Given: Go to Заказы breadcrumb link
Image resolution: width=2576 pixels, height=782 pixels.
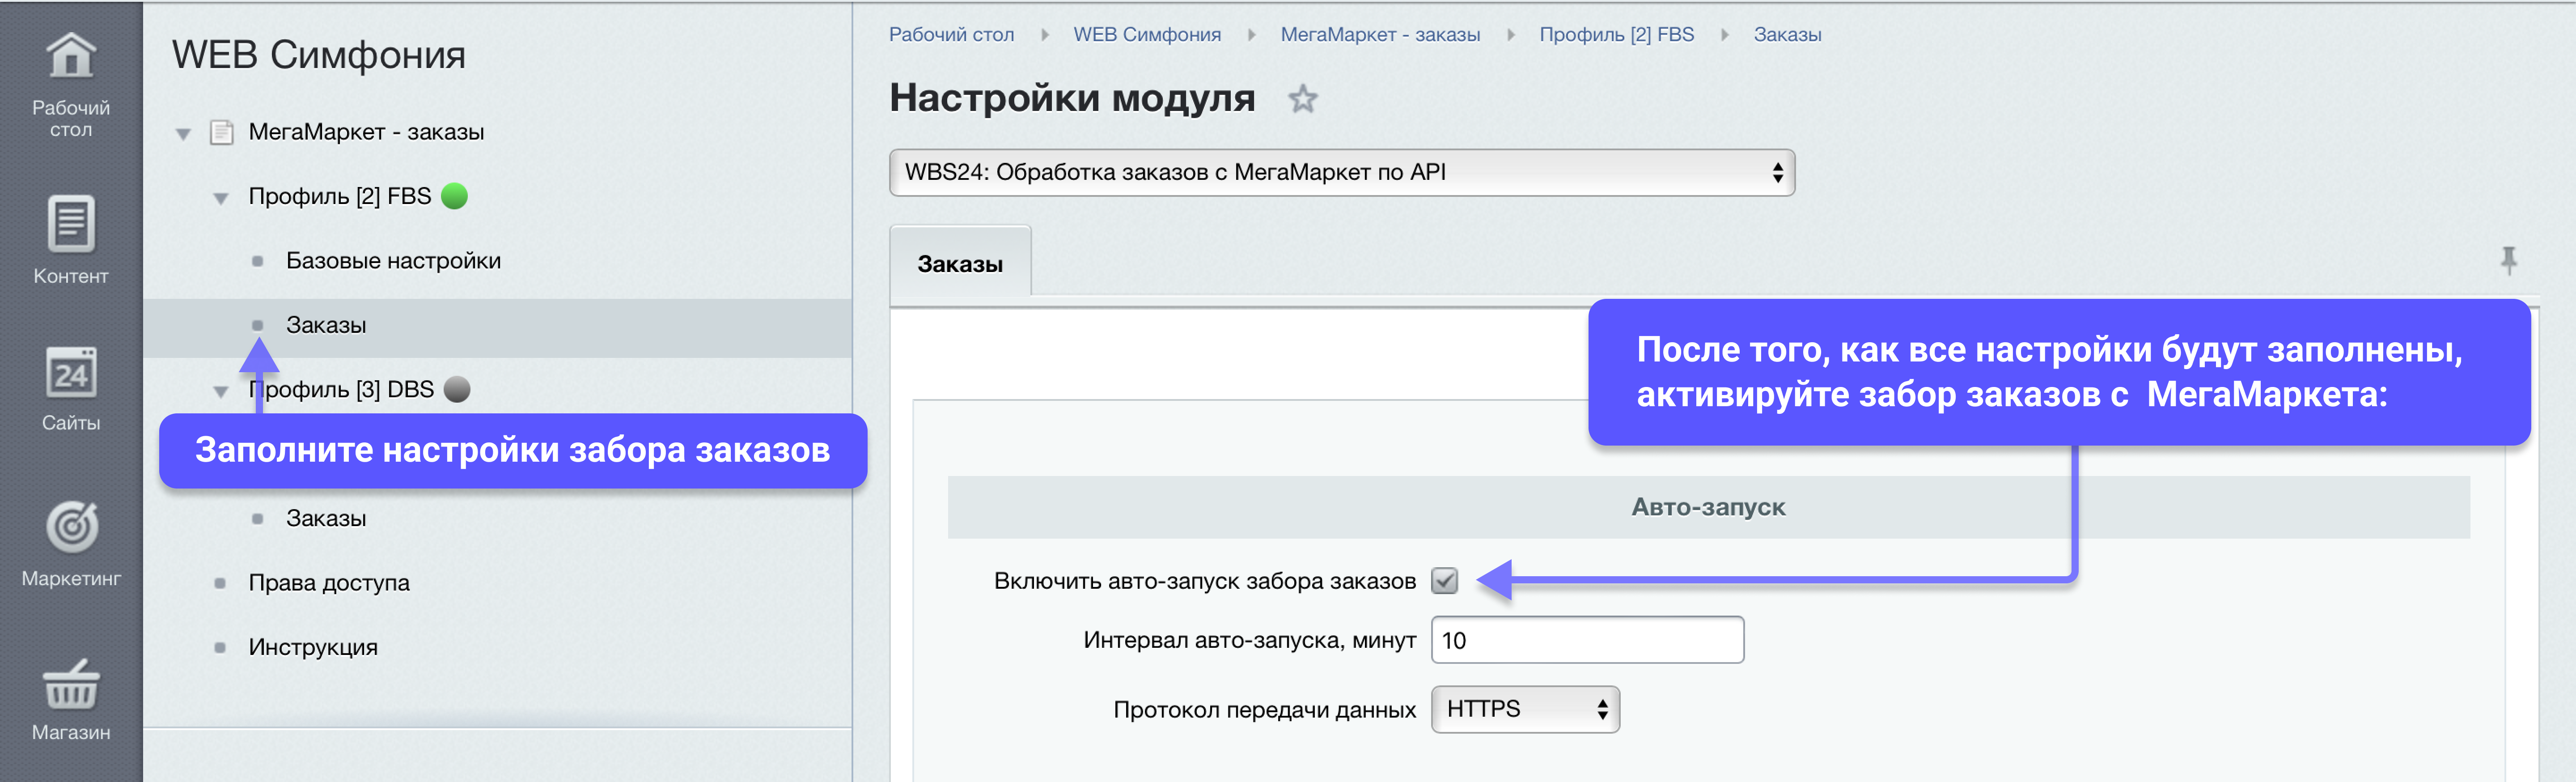Looking at the screenshot, I should pyautogui.click(x=1787, y=34).
